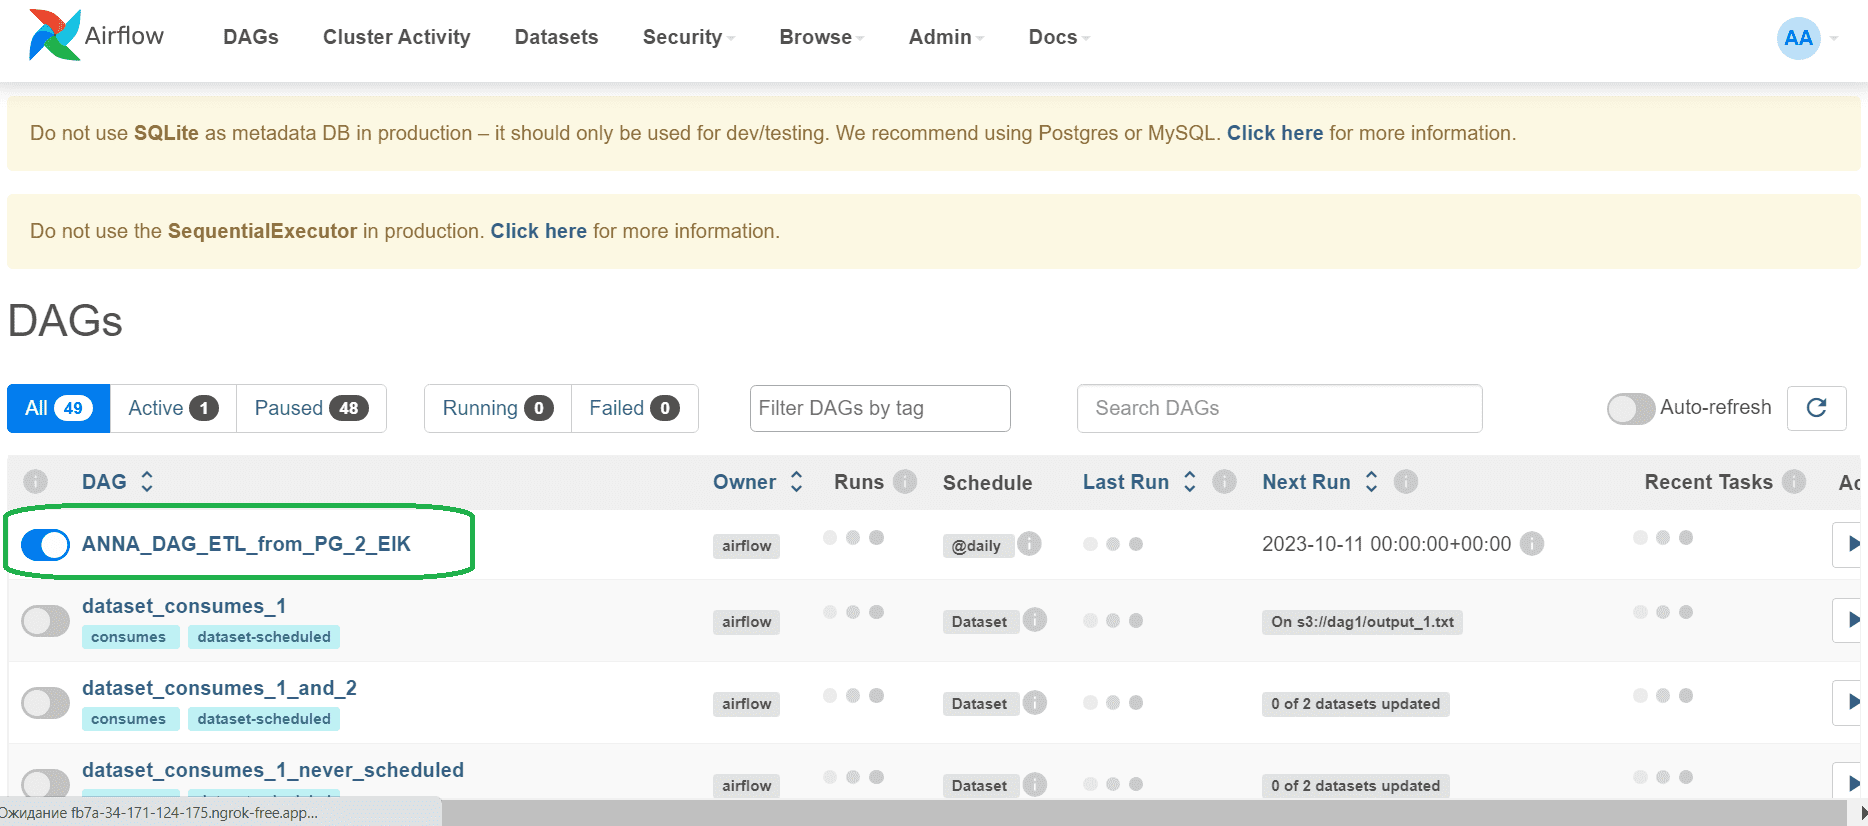
Task: Open dataset_consumes_1_and_2 DAG link
Action: [x=219, y=688]
